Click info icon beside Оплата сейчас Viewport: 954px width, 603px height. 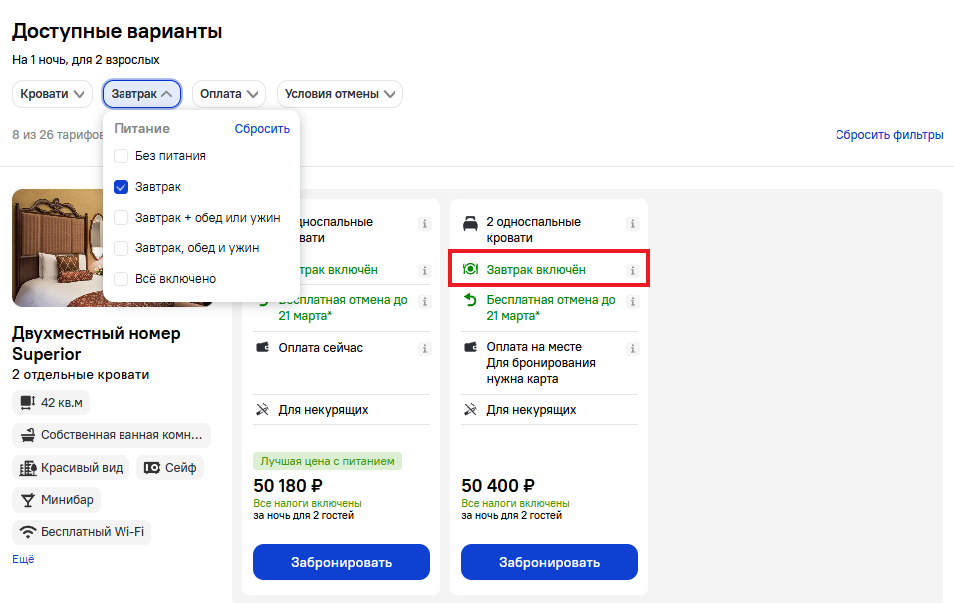(425, 349)
